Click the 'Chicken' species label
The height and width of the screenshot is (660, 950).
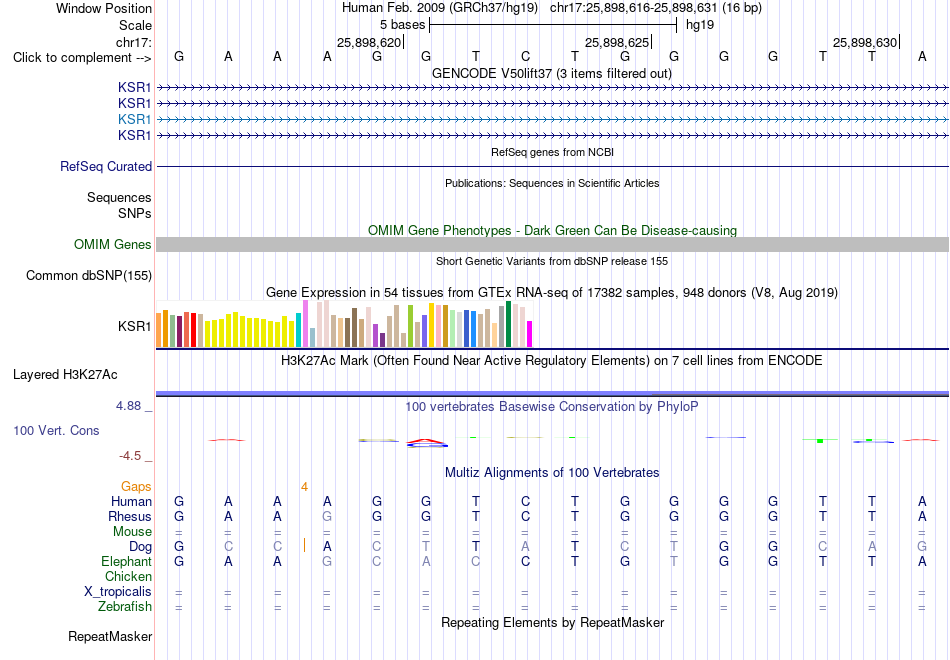pyautogui.click(x=128, y=576)
